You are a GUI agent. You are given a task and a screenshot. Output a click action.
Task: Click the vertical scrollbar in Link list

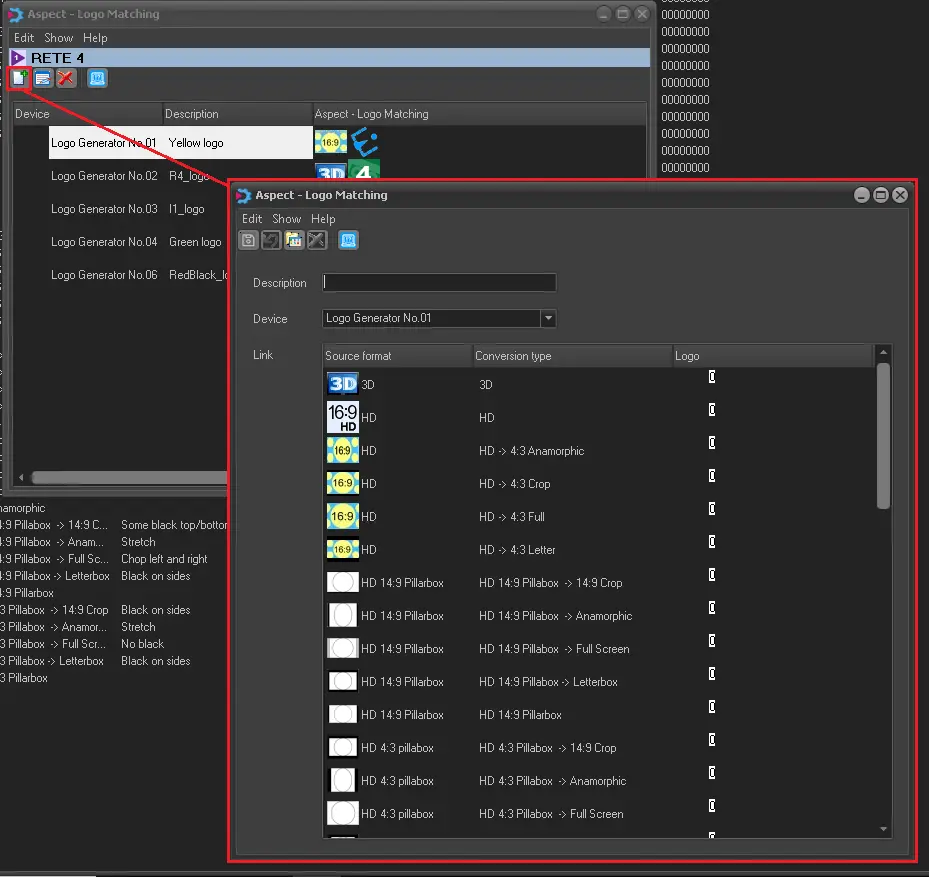pos(883,435)
